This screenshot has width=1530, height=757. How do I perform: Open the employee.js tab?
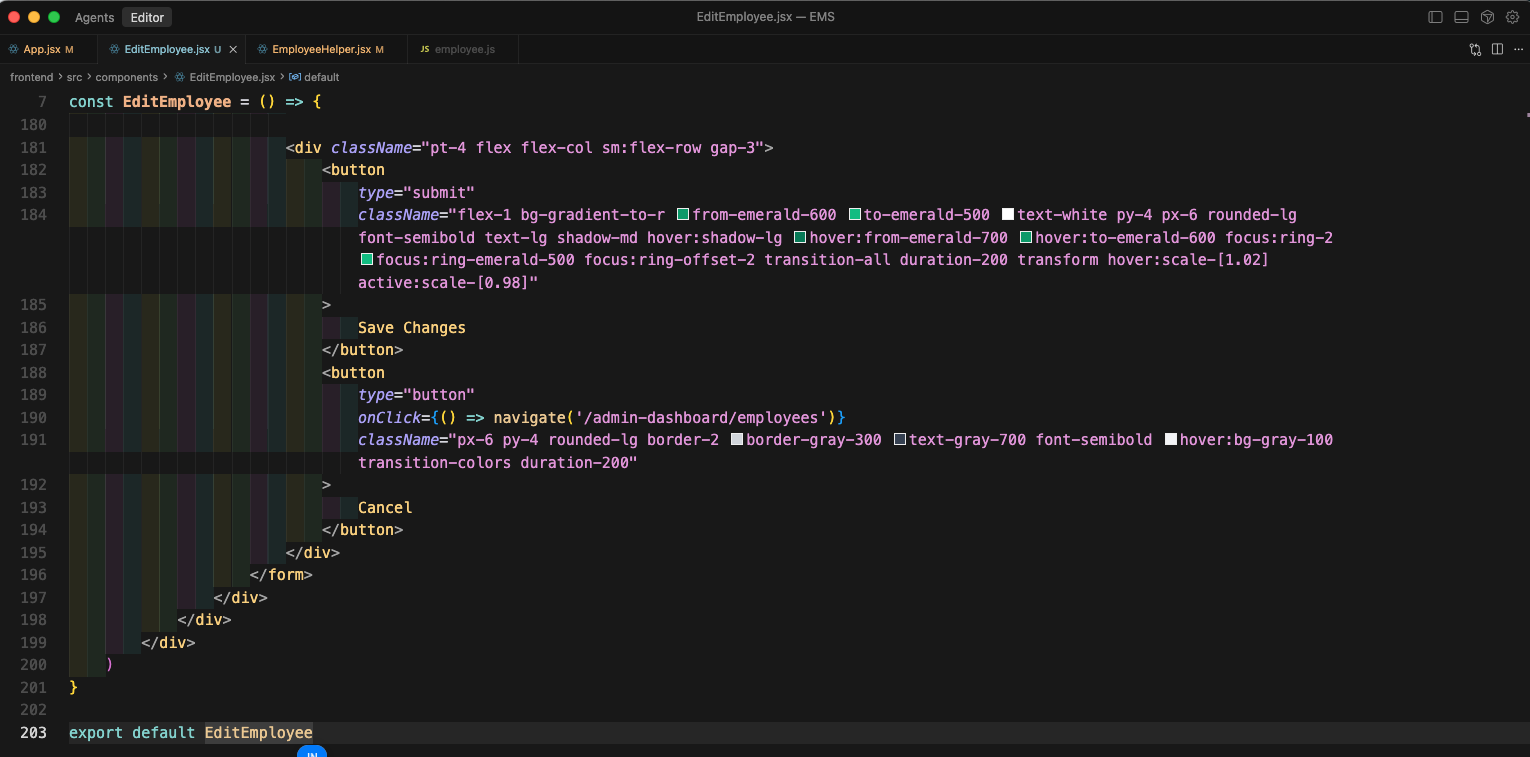tap(464, 49)
